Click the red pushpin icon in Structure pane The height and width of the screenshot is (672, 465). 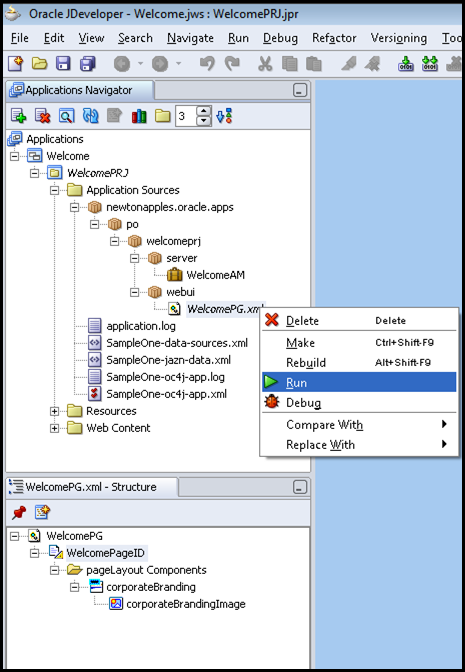coord(19,512)
